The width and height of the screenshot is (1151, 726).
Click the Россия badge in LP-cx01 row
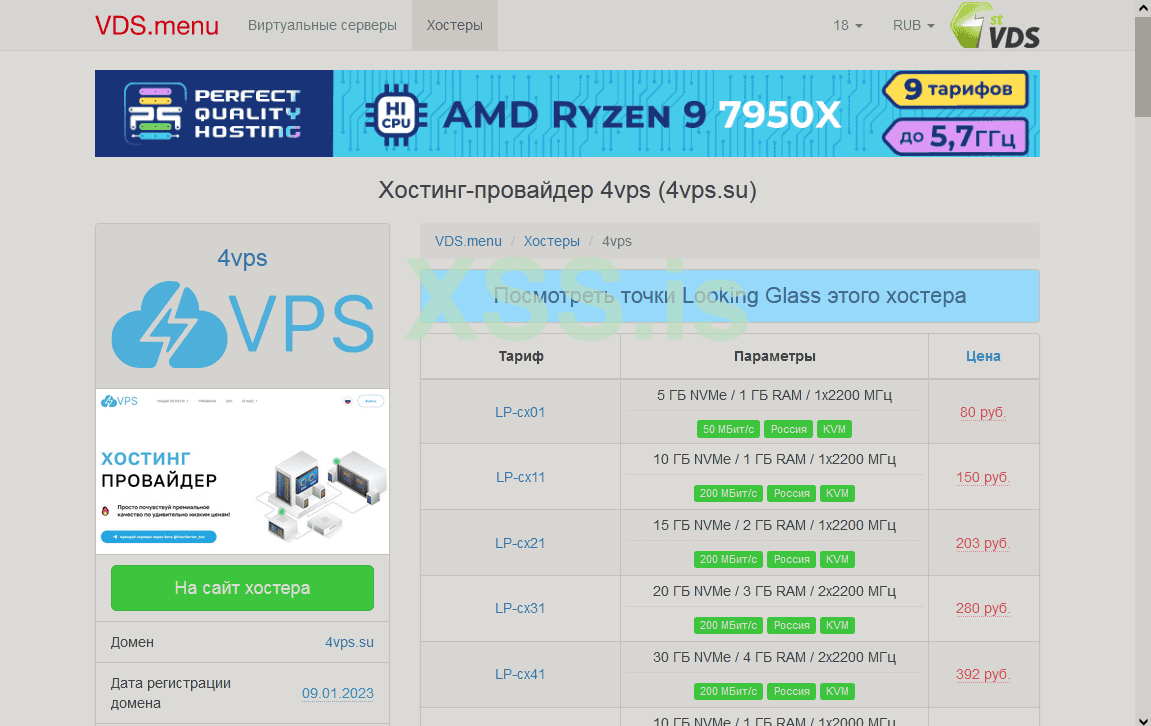pos(788,429)
